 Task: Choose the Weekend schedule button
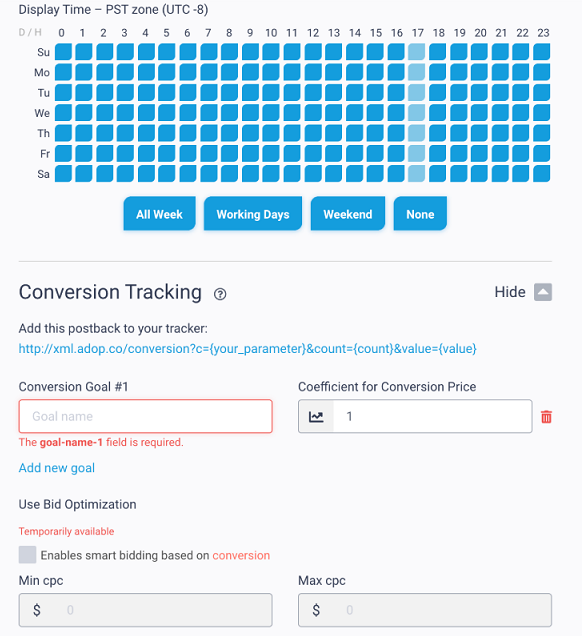pos(348,214)
